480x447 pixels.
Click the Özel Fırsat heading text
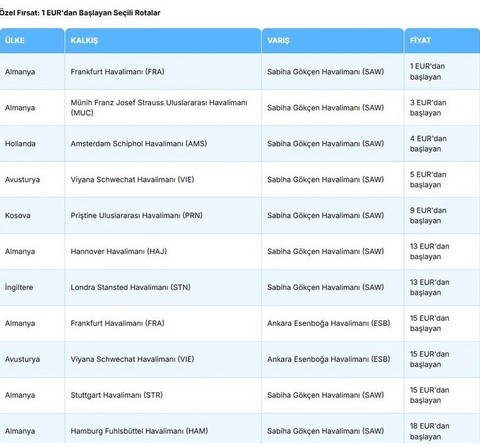point(80,13)
